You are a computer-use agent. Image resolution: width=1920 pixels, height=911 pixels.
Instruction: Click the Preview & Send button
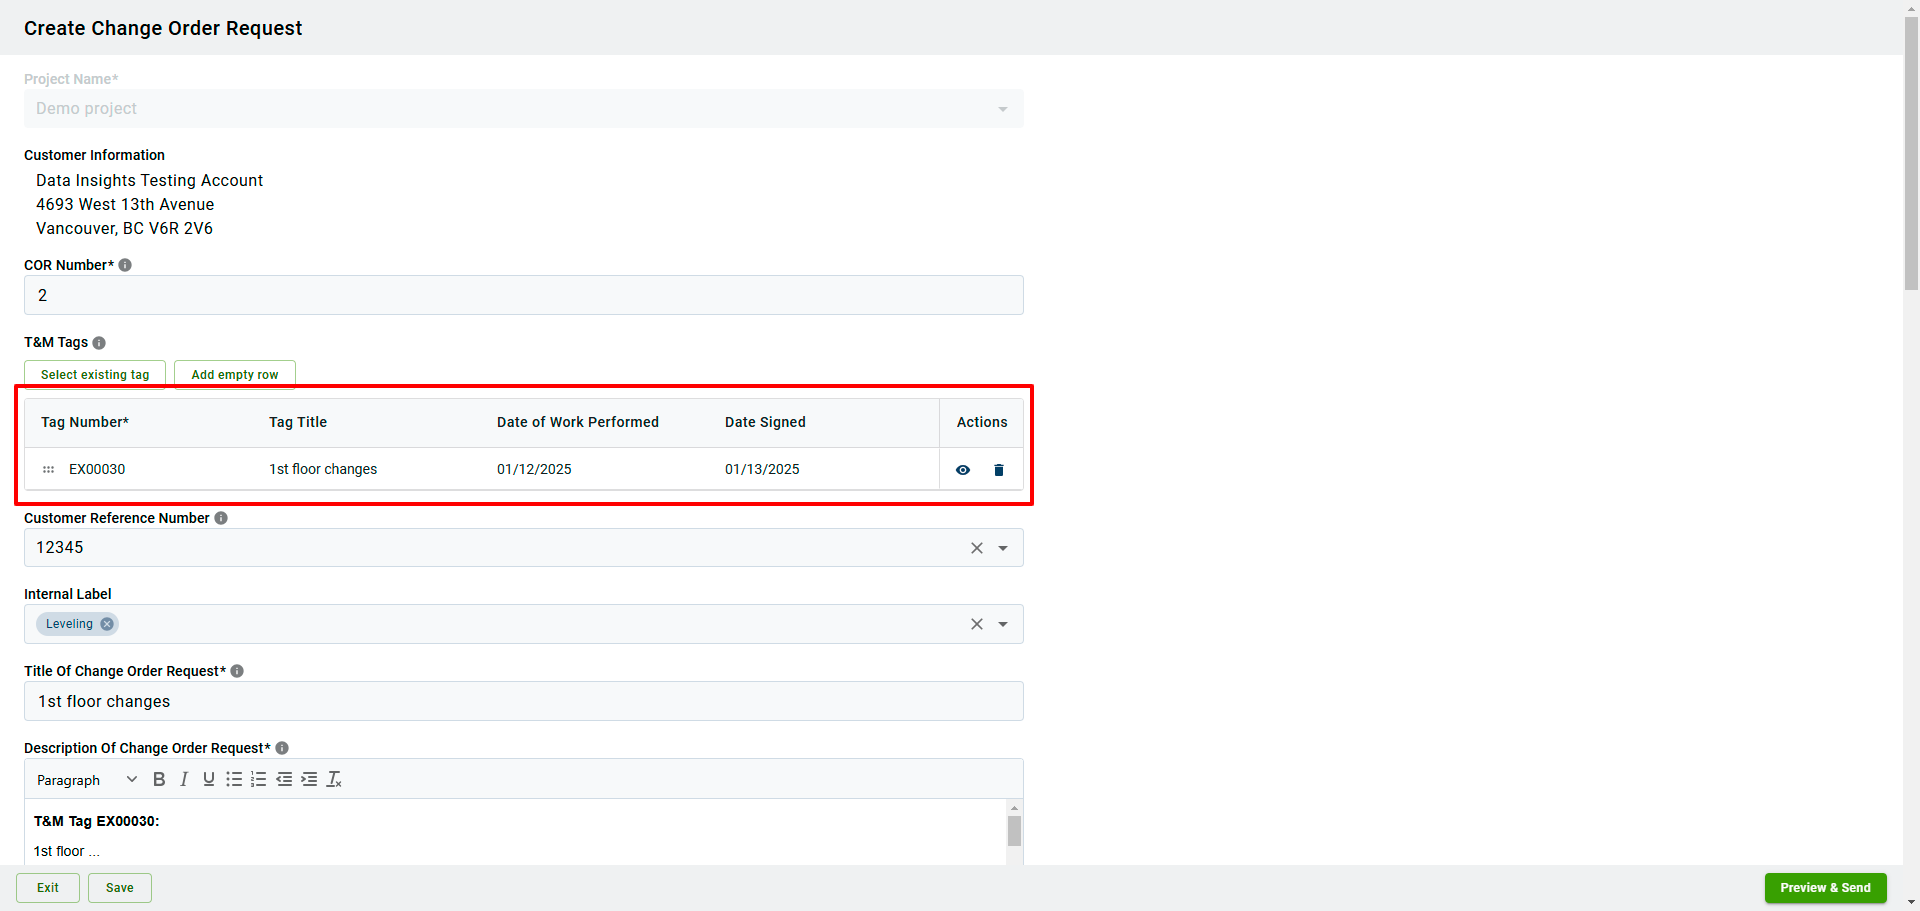click(1825, 887)
